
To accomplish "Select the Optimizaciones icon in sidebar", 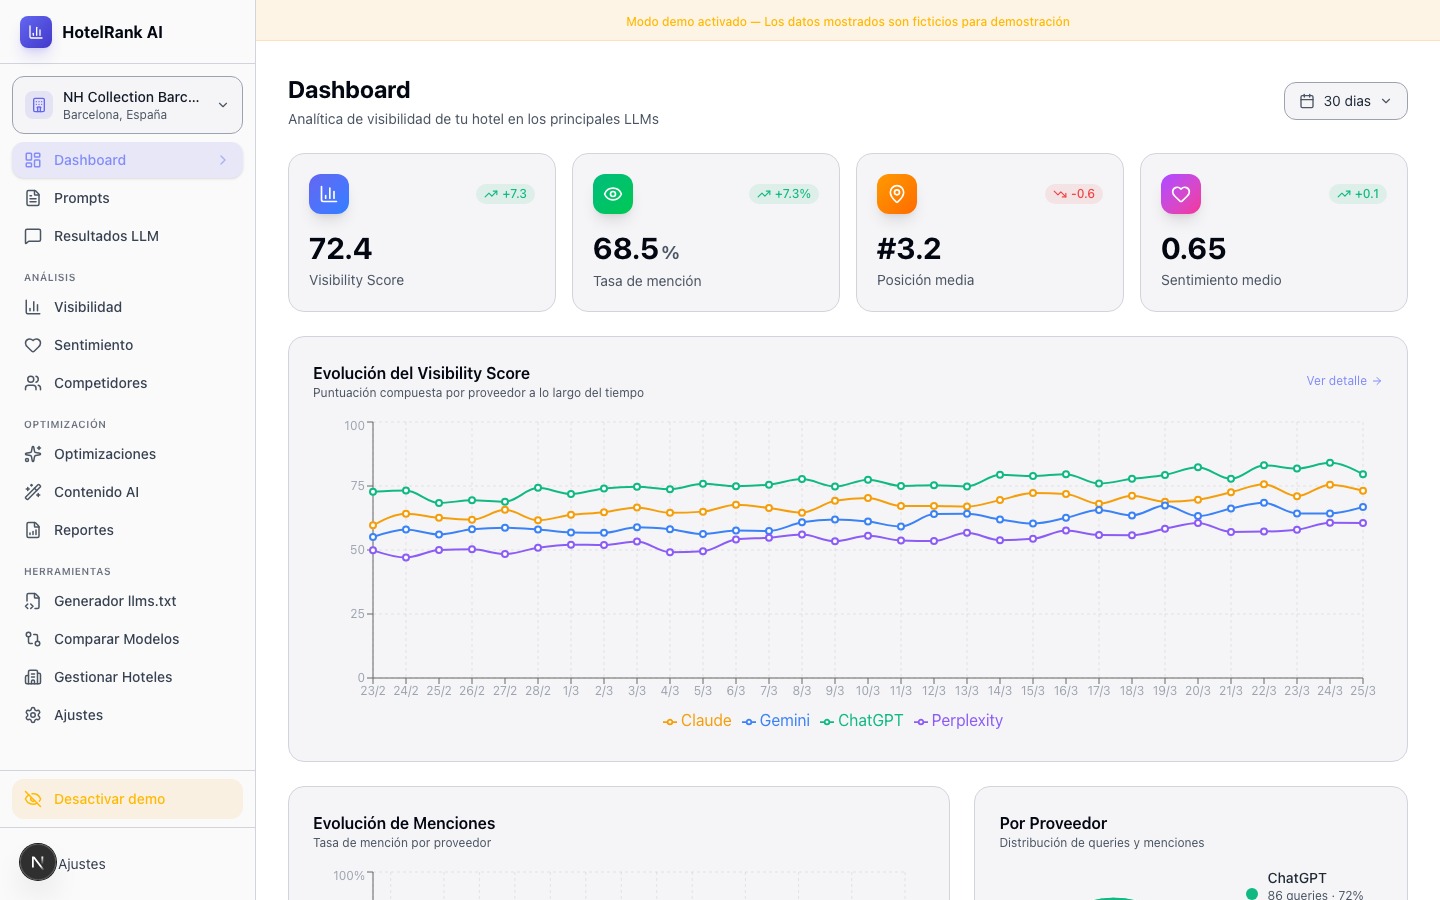I will coord(33,454).
